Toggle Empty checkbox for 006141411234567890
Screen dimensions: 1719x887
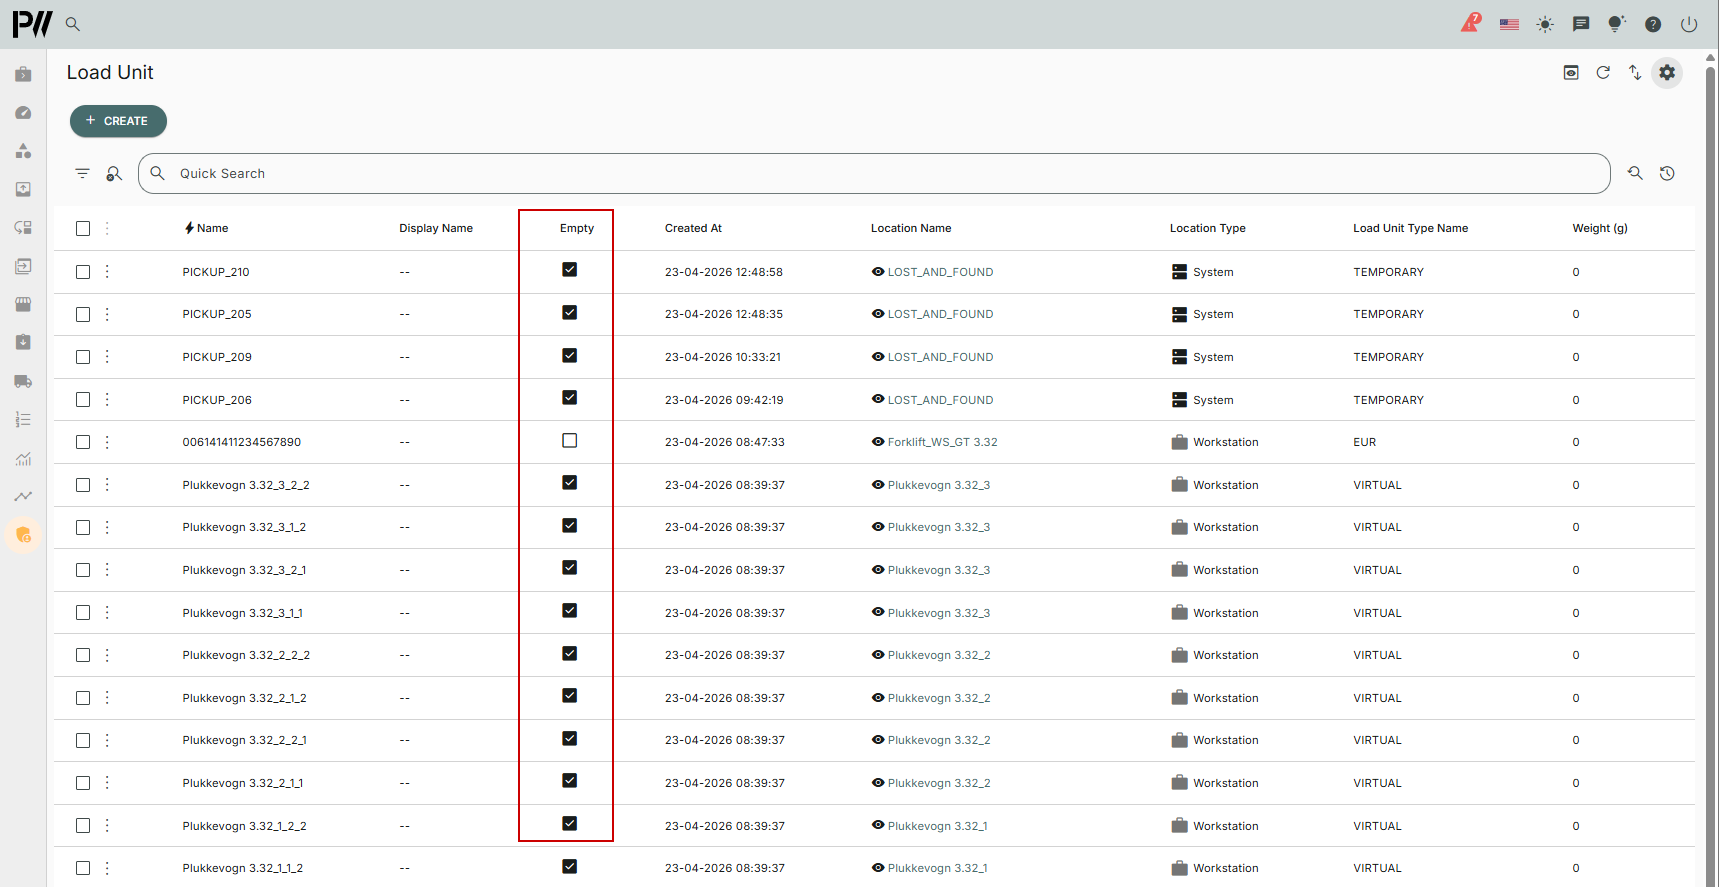tap(570, 440)
